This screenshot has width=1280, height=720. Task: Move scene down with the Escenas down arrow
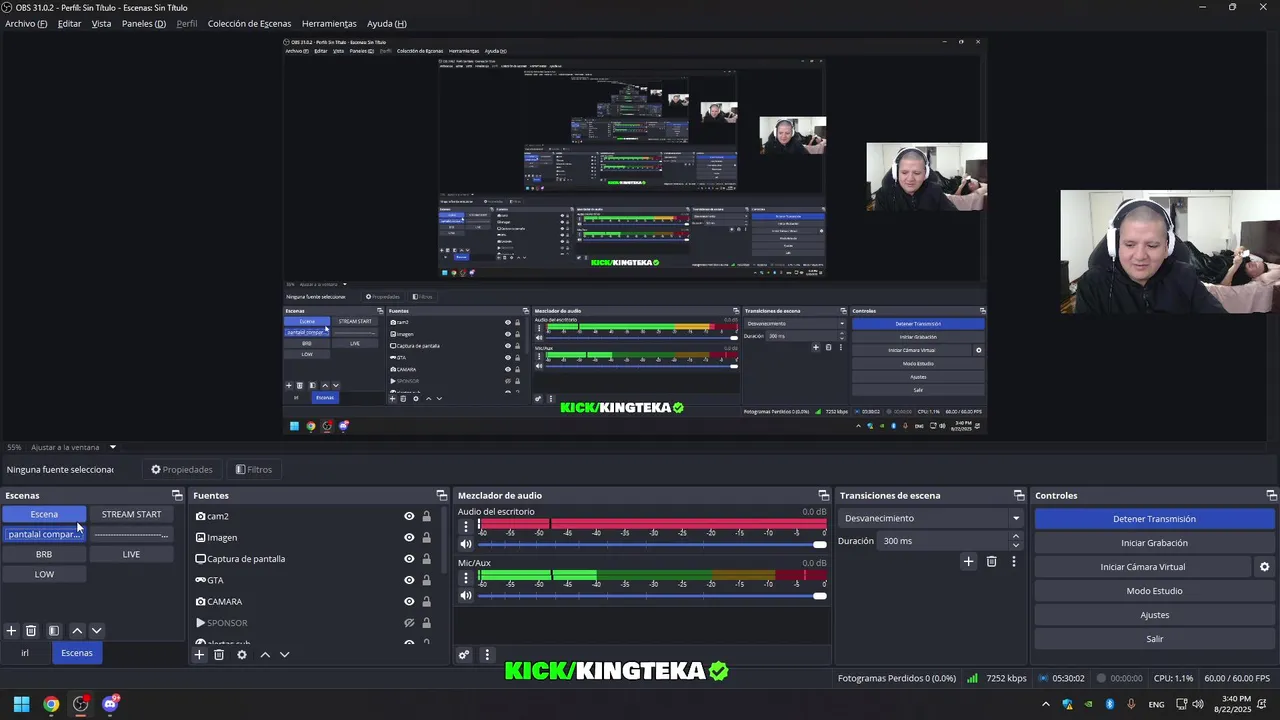[x=96, y=631]
